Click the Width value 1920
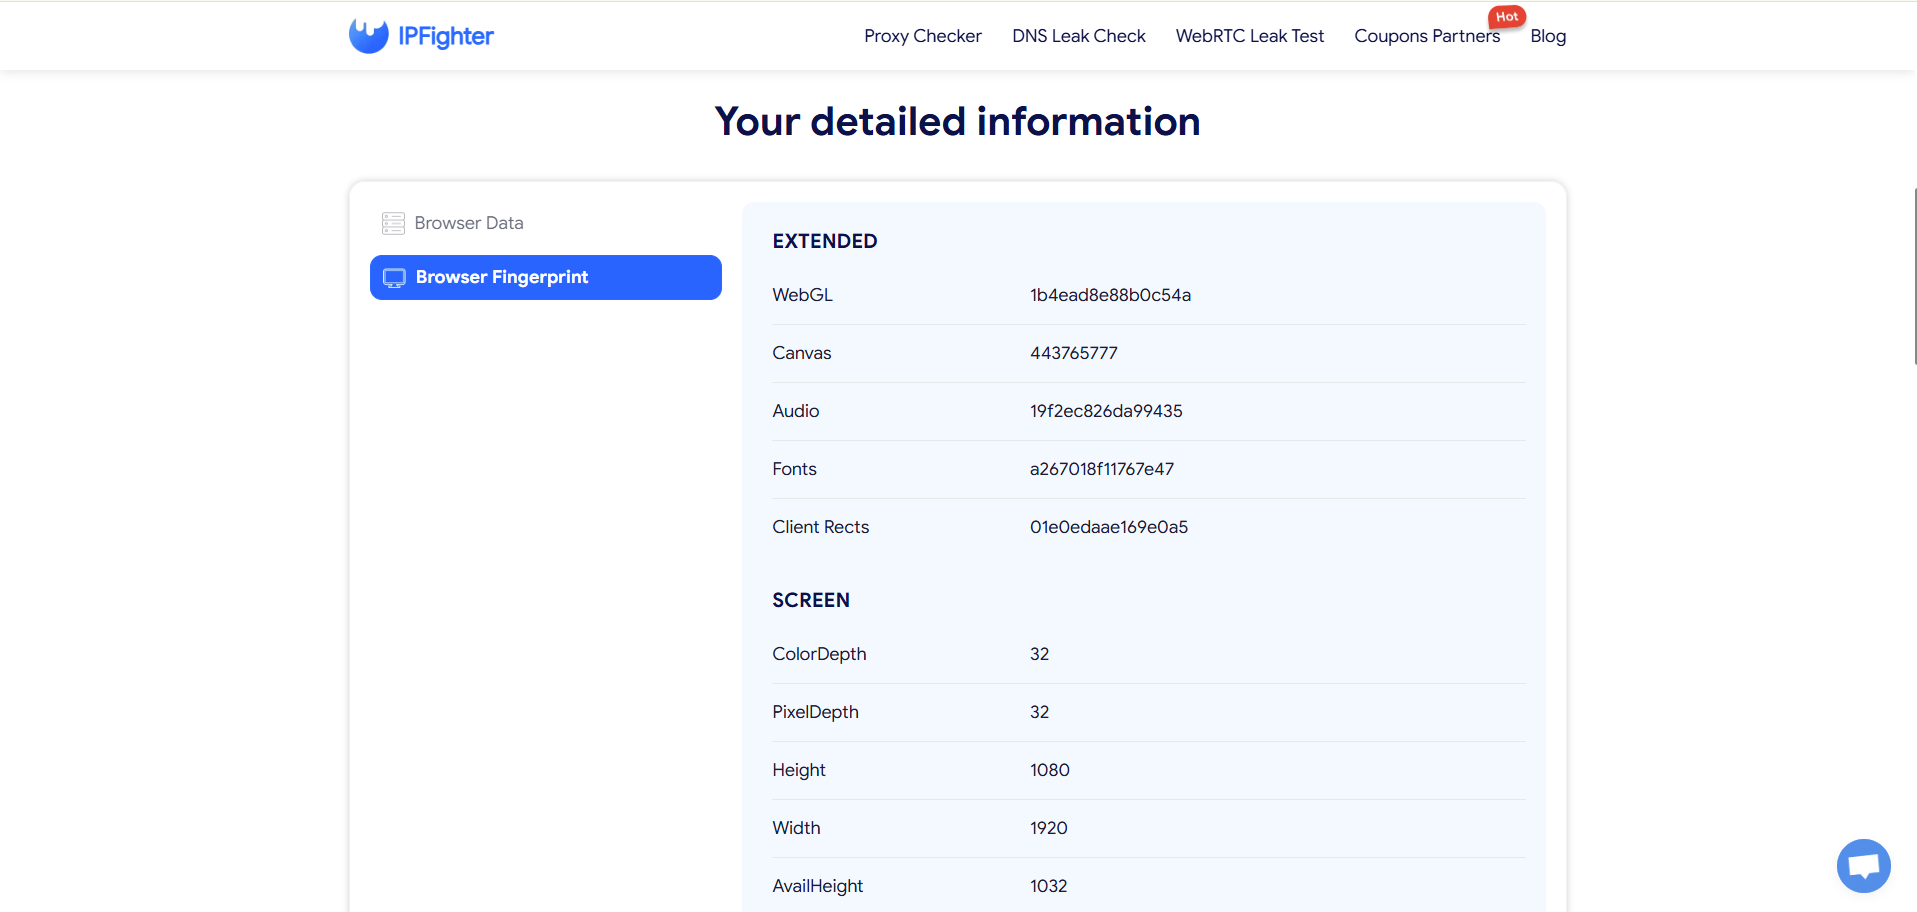Screen dimensions: 1917x912 click(x=1048, y=828)
